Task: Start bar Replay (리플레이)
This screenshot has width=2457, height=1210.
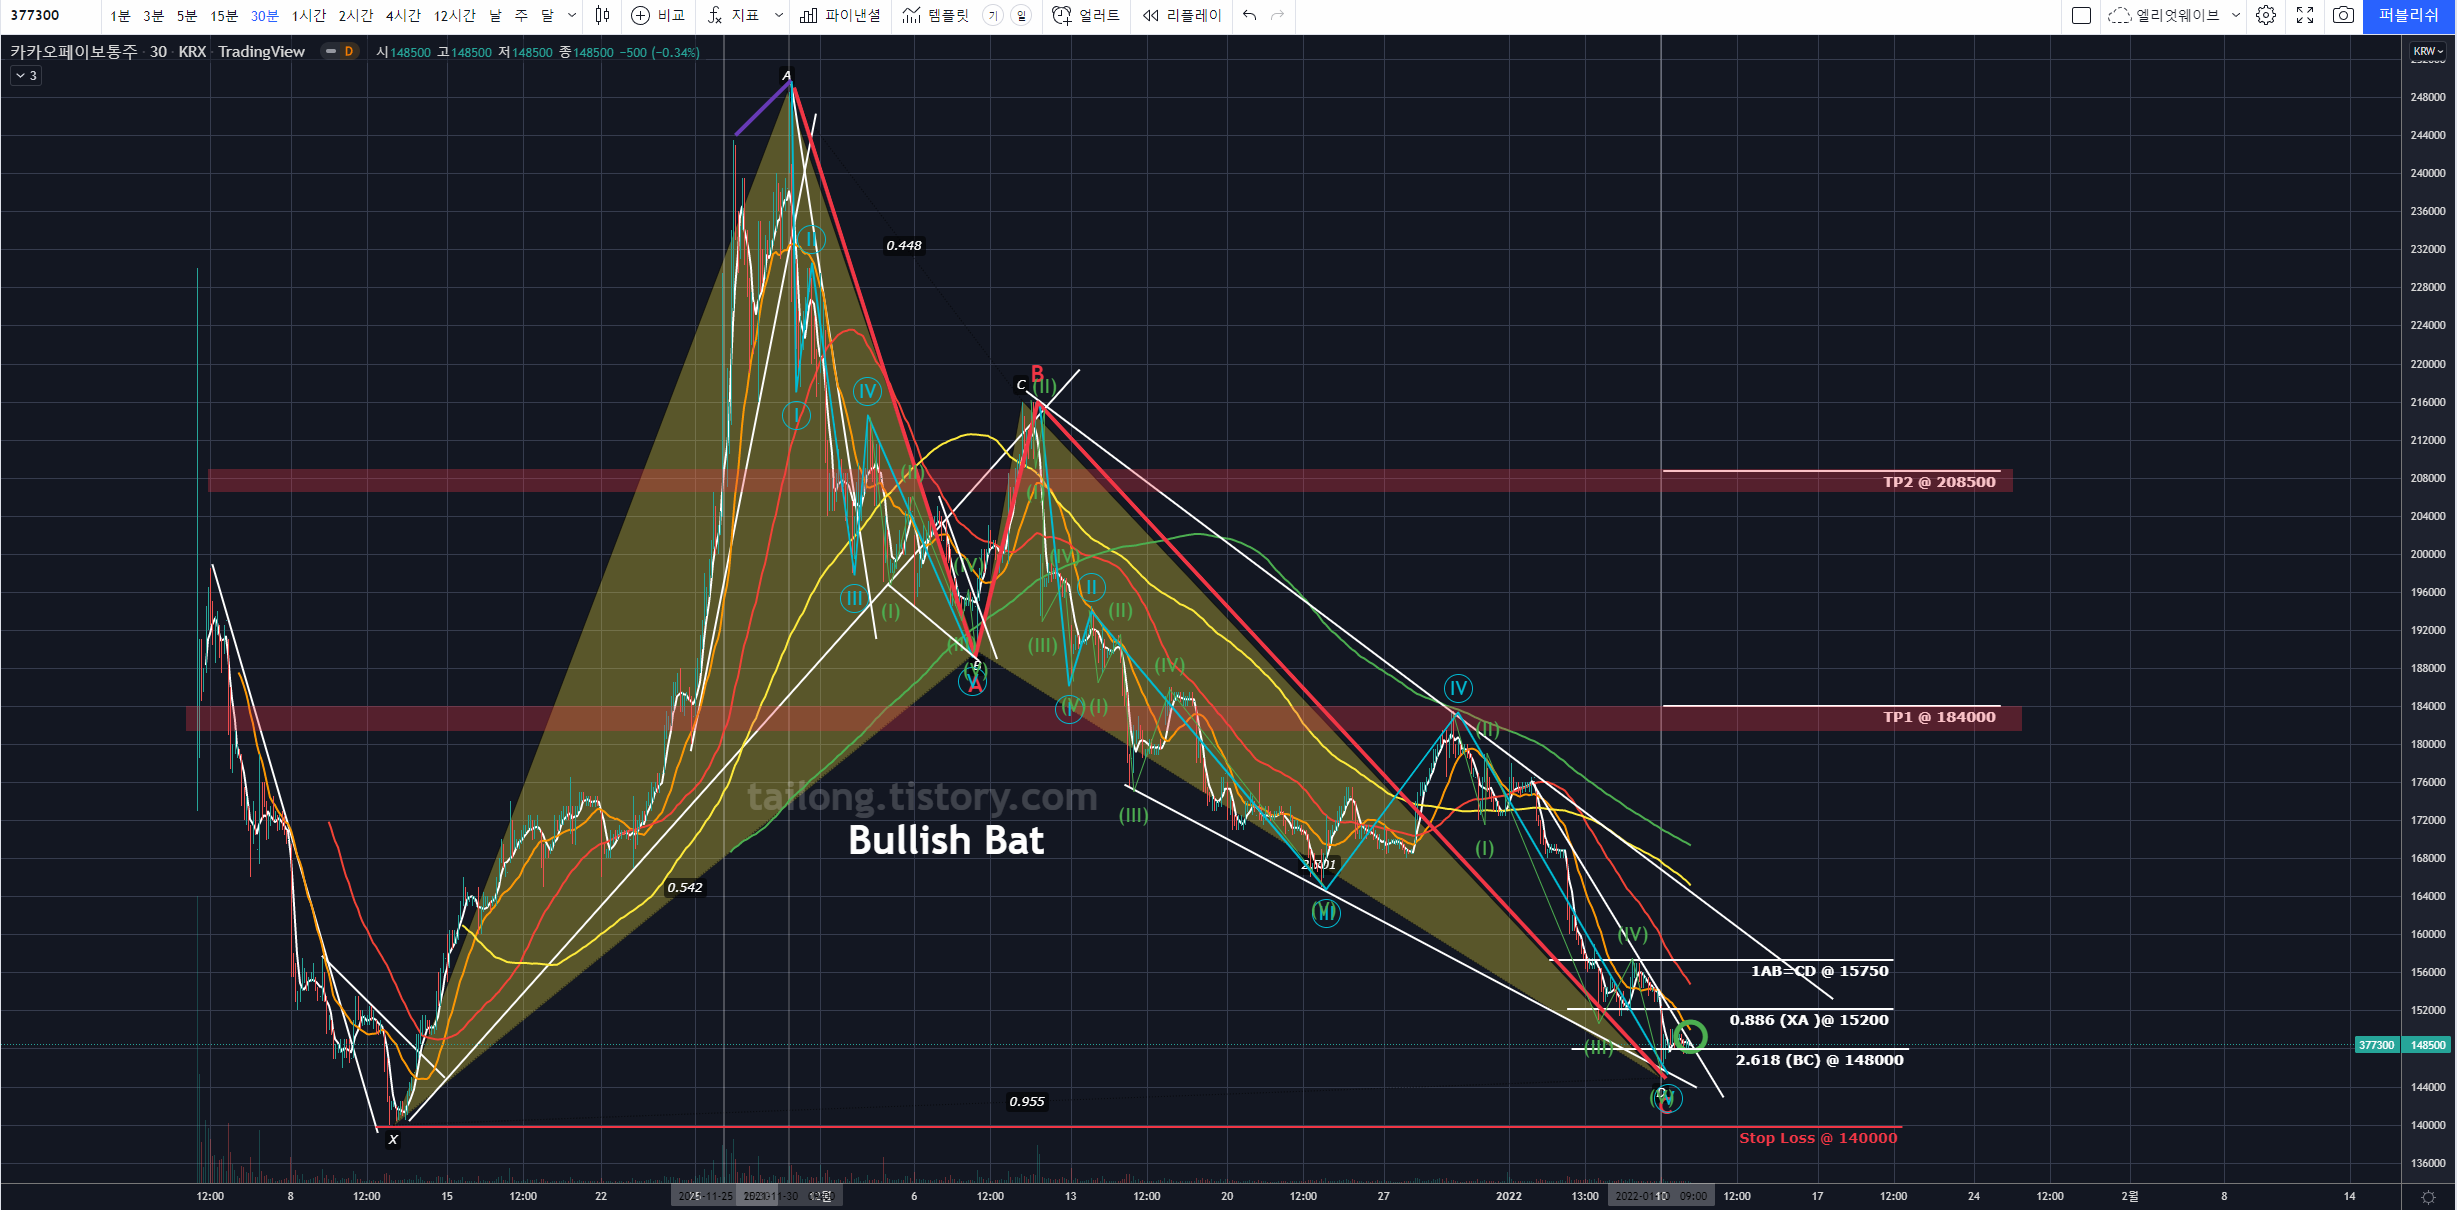Action: (1151, 15)
